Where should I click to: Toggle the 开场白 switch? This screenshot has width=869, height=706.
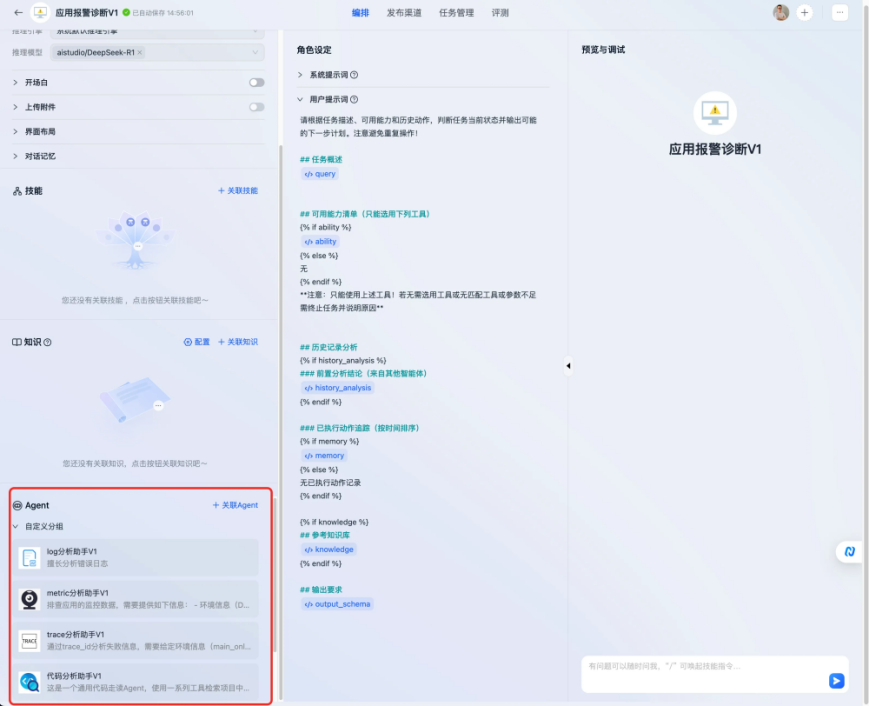(257, 82)
